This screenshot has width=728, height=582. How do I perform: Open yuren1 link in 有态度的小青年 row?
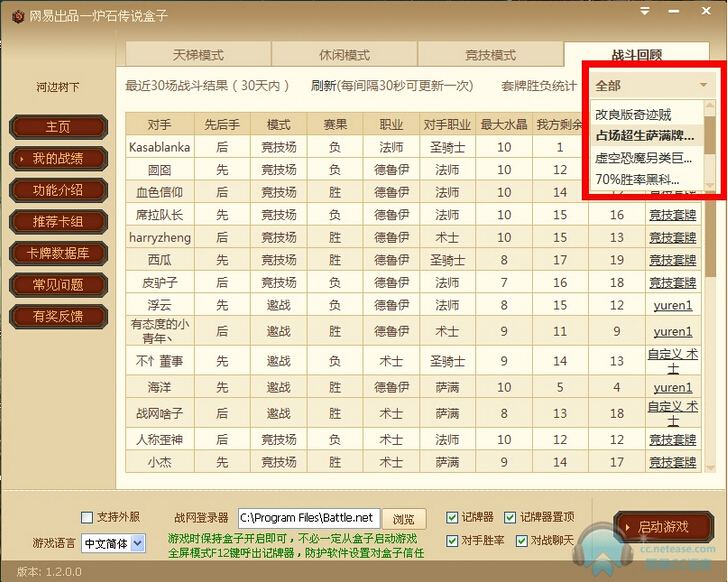pos(673,331)
